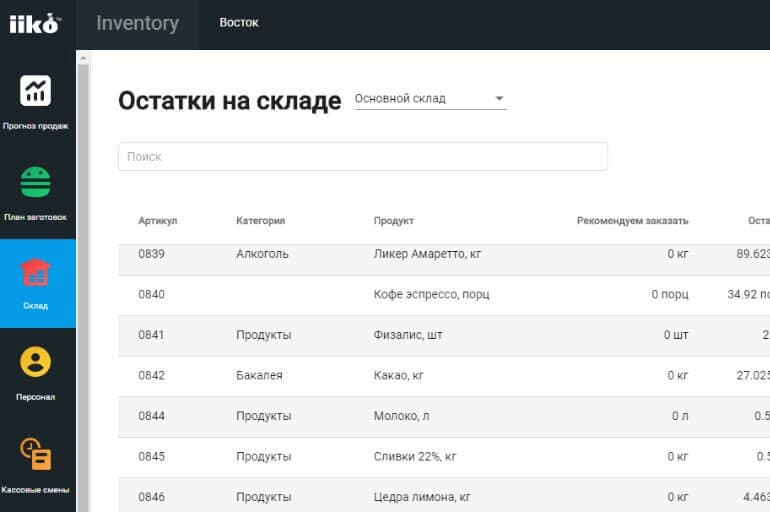Click product Физалис, шт
The image size is (770, 512).
[408, 335]
